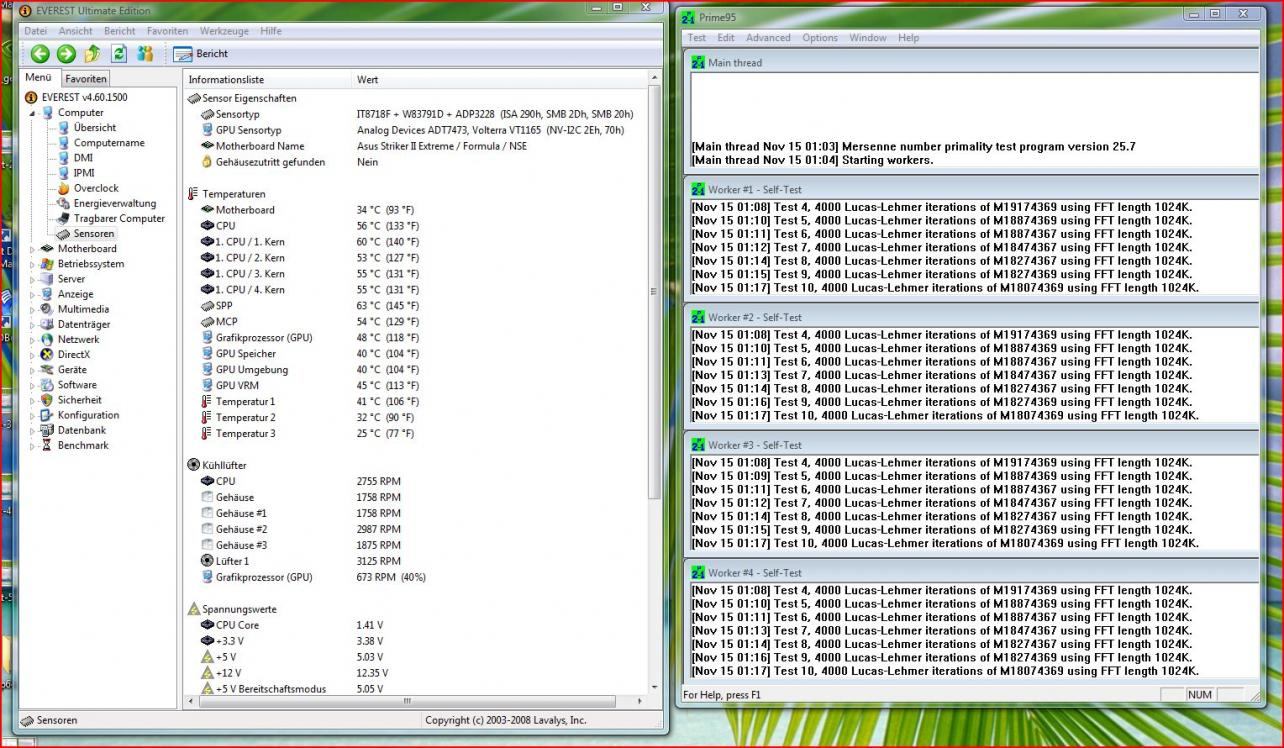Viewport: 1284px width, 748px height.
Task: Select the Computername tree item
Action: click(x=109, y=143)
